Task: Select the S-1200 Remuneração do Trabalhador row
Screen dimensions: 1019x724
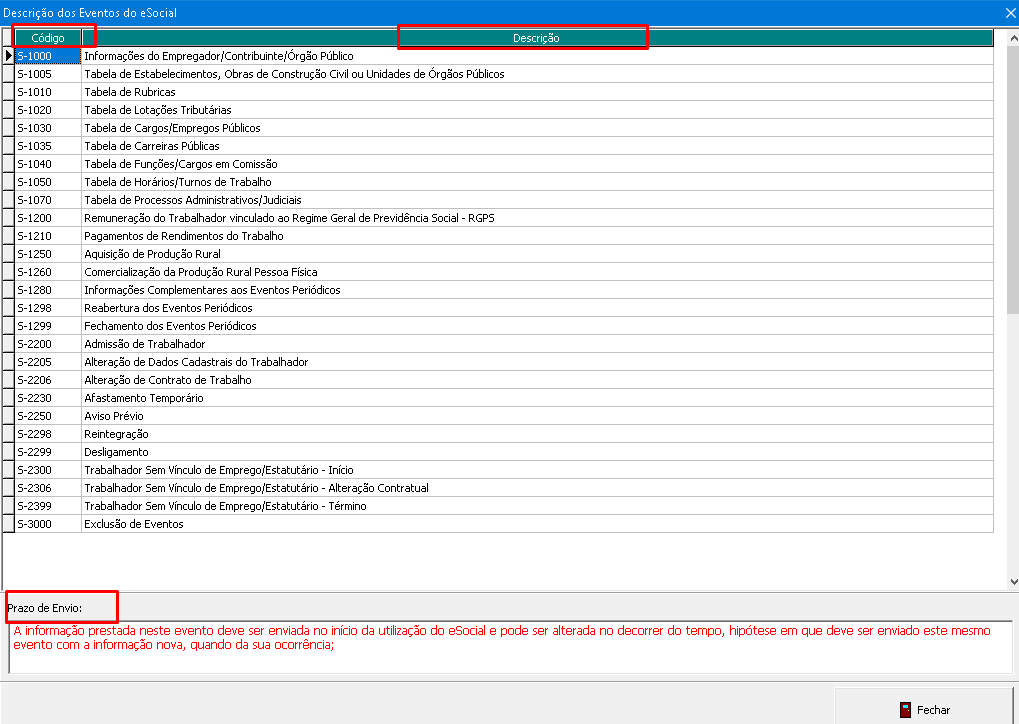Action: point(289,218)
